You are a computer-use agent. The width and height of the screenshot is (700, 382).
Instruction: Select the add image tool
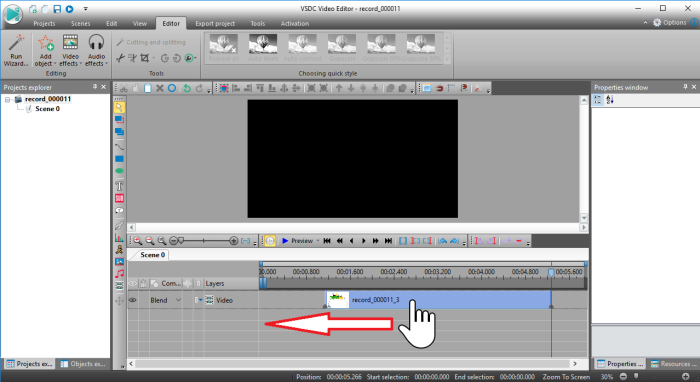pos(119,262)
